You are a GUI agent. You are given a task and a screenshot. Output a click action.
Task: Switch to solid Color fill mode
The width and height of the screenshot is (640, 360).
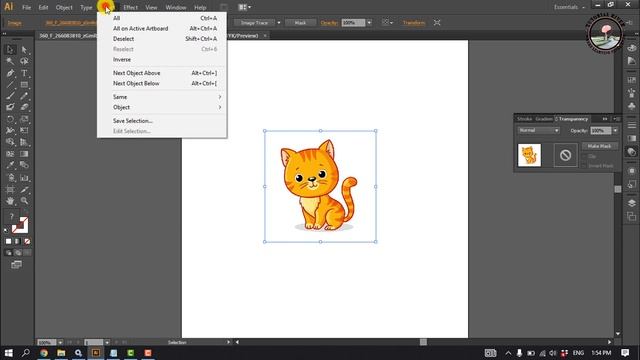tap(9, 241)
